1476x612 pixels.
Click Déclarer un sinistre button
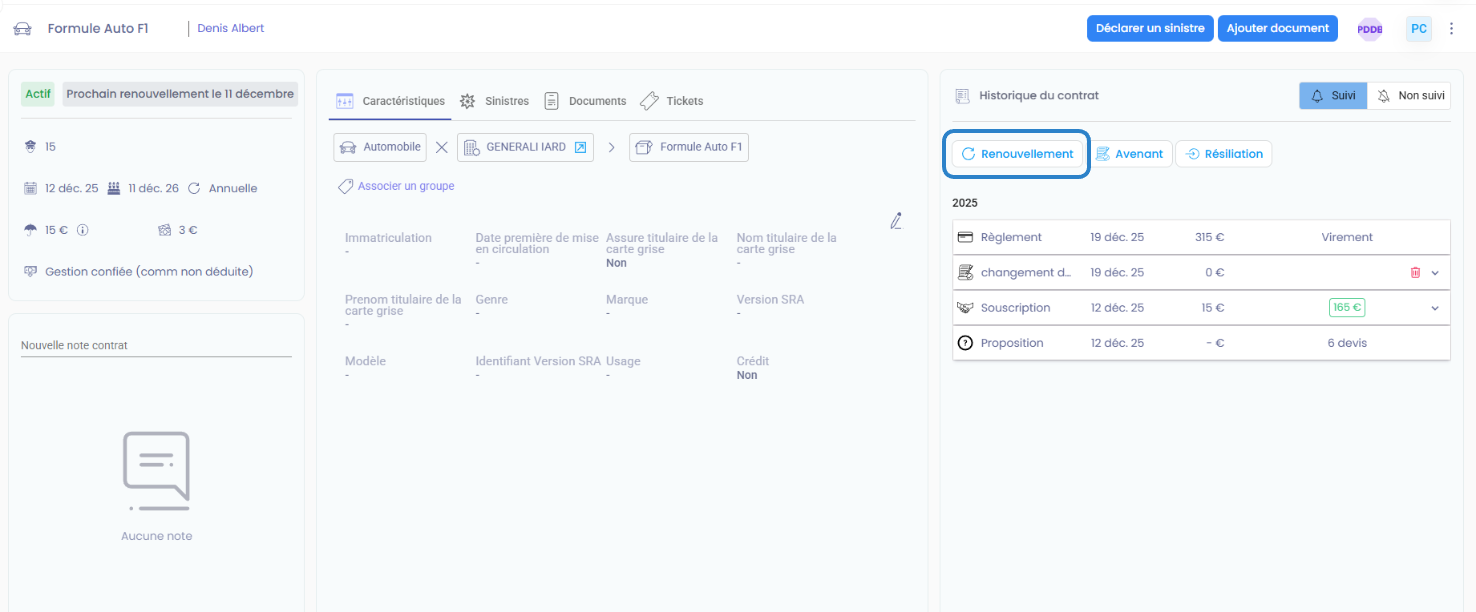click(1150, 28)
